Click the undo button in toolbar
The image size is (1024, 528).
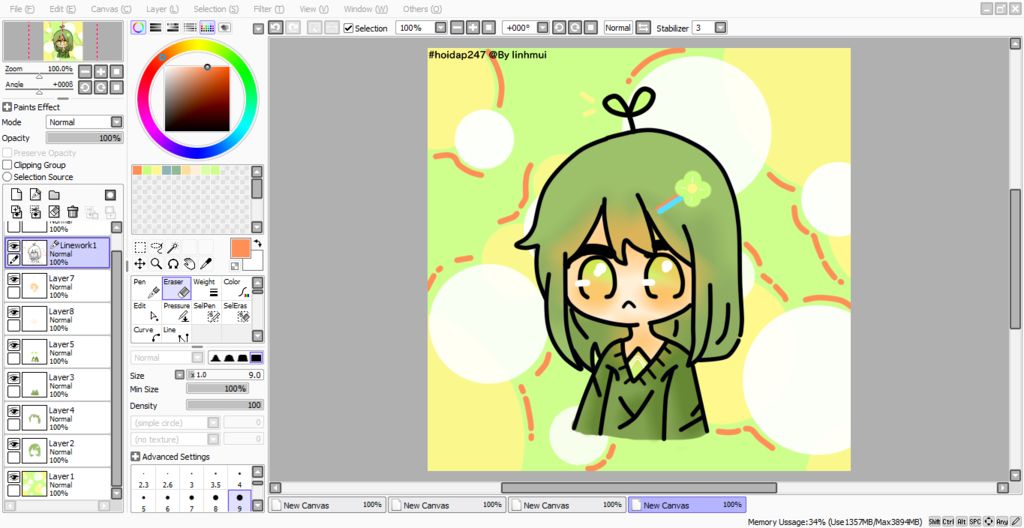click(x=275, y=27)
